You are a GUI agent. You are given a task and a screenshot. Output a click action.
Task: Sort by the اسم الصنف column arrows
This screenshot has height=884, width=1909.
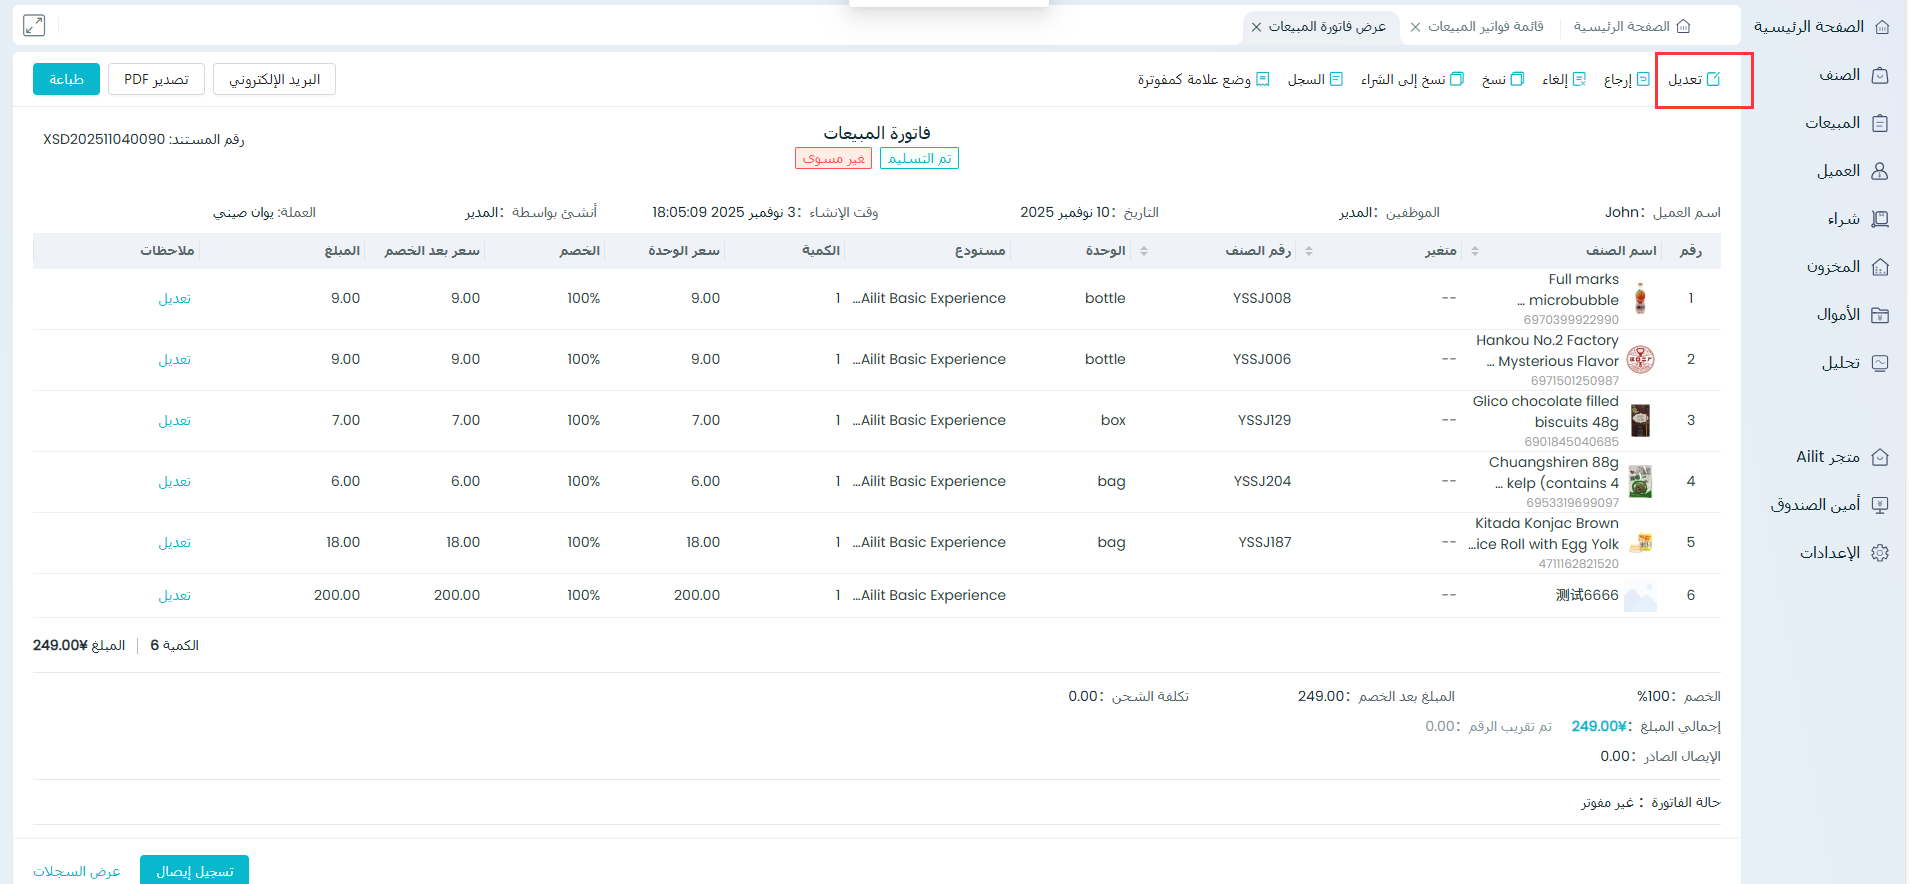[x=1474, y=251]
